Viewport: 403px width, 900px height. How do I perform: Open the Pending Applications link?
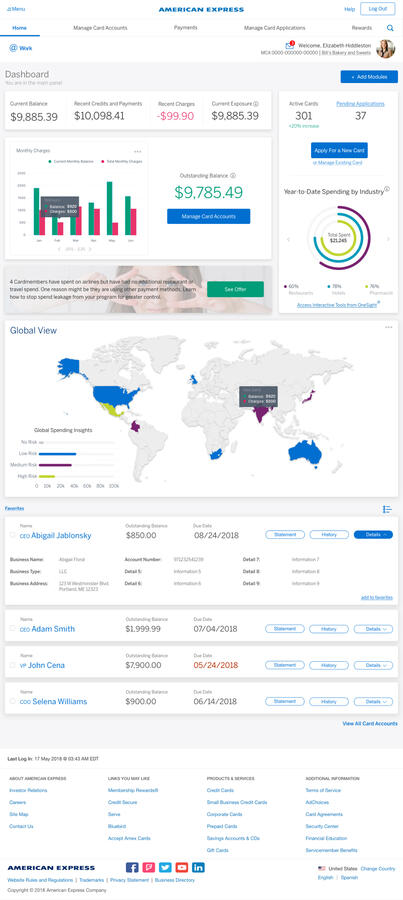point(361,104)
